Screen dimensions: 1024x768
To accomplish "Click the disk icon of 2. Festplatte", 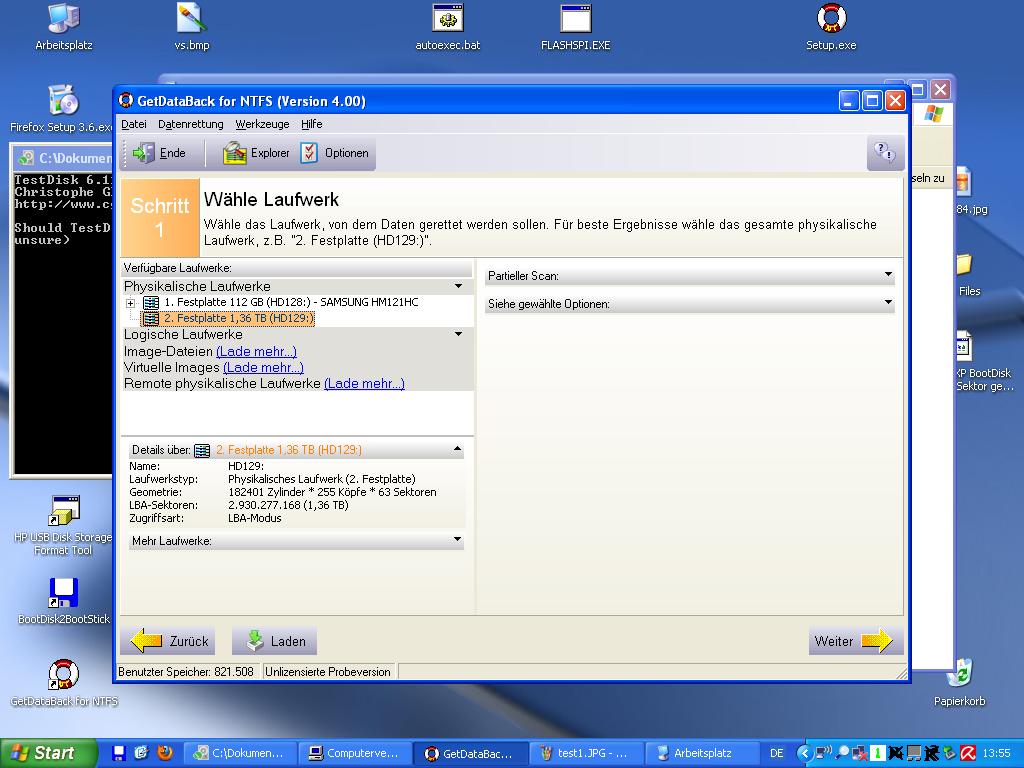I will 151,318.
